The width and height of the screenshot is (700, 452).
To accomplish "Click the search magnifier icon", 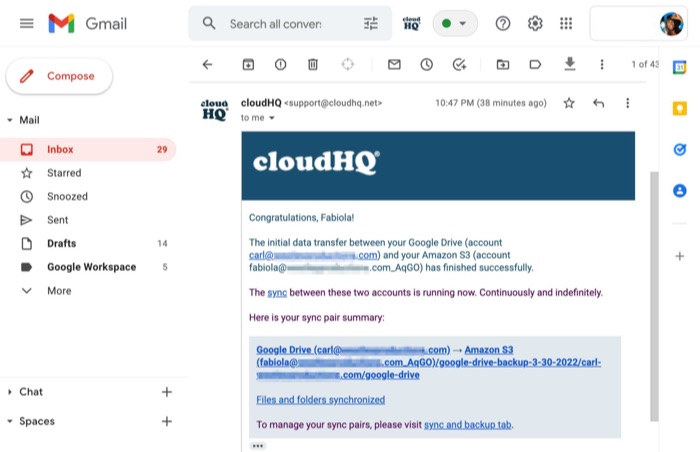I will point(209,23).
